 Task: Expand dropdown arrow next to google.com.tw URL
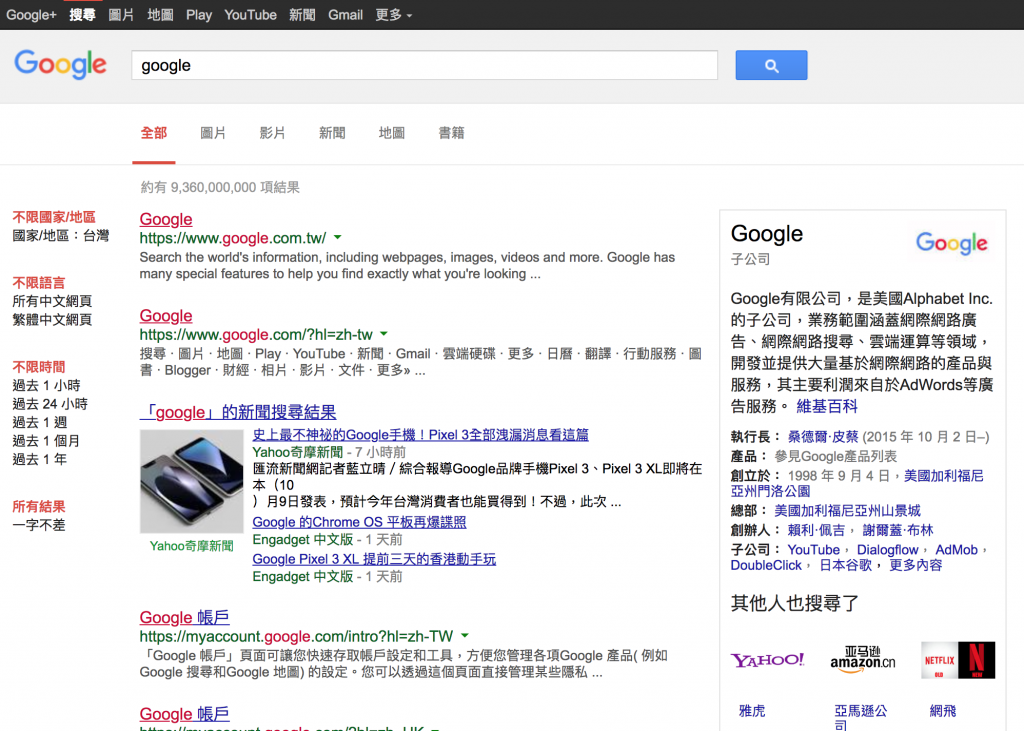(338, 237)
